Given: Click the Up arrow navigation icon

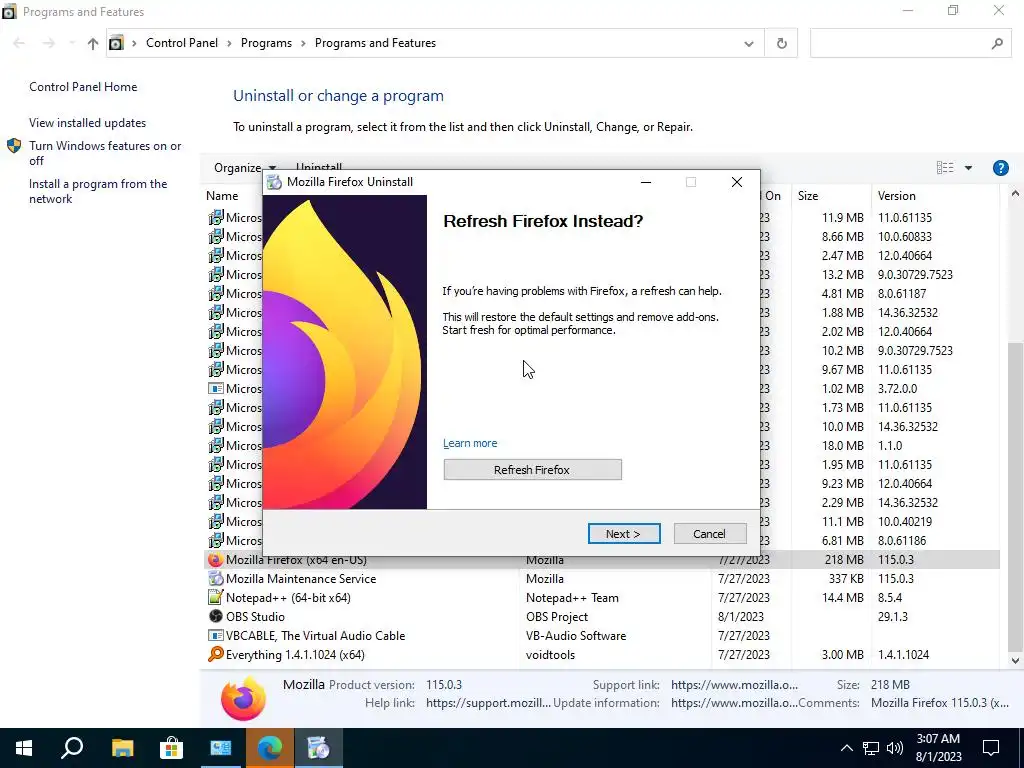Looking at the screenshot, I should tap(93, 44).
